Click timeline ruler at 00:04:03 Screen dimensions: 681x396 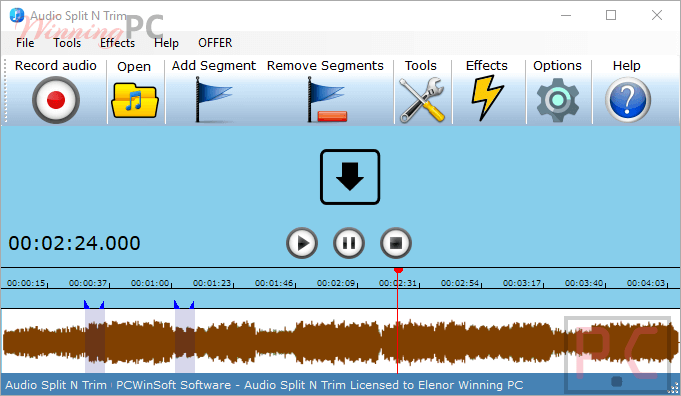tap(646, 283)
